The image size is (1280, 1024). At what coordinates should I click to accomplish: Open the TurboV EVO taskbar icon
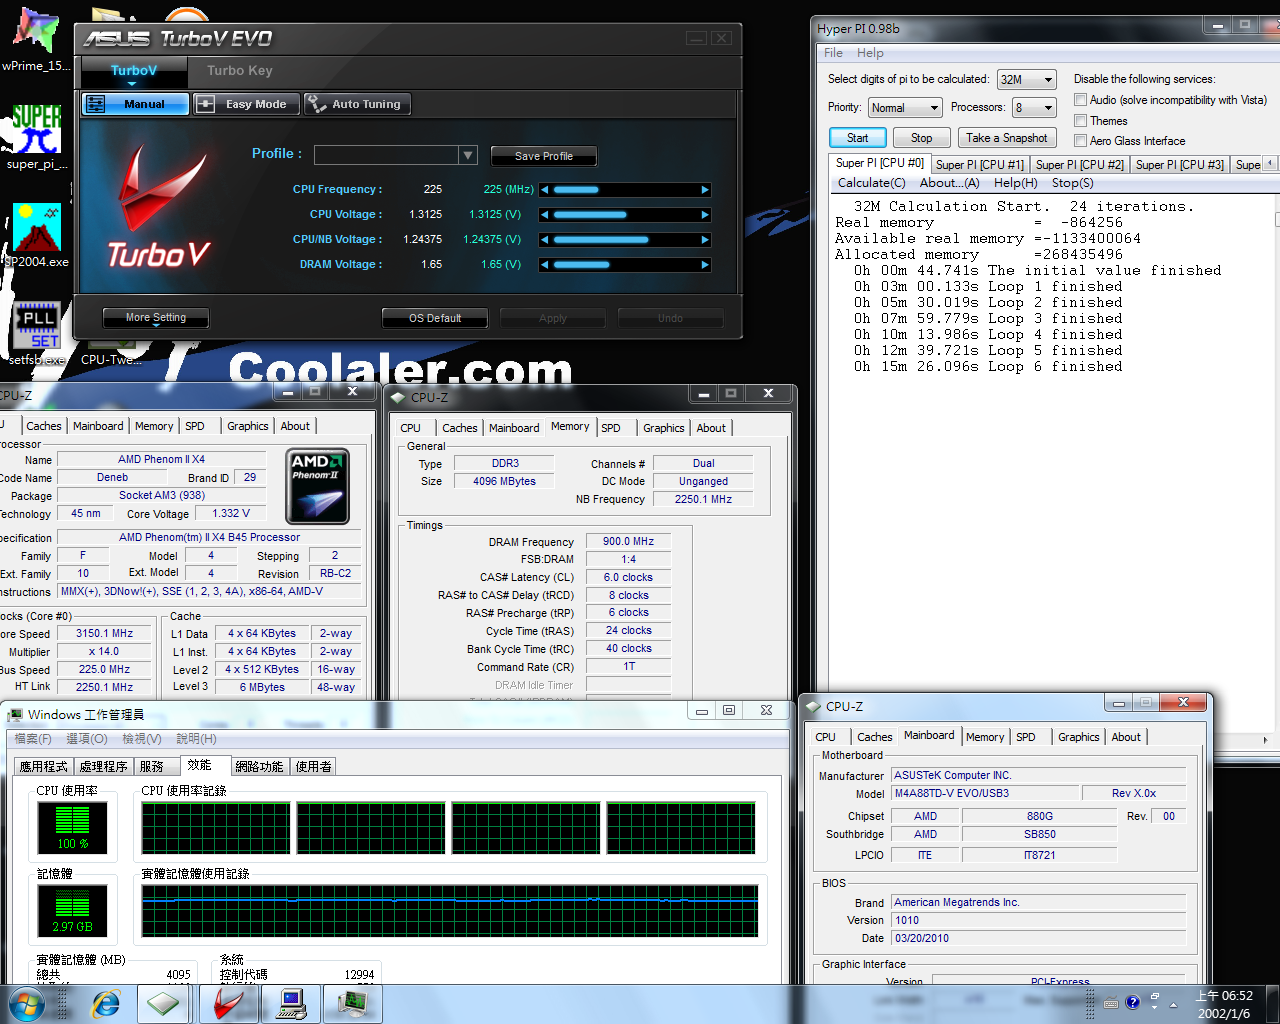click(229, 1003)
